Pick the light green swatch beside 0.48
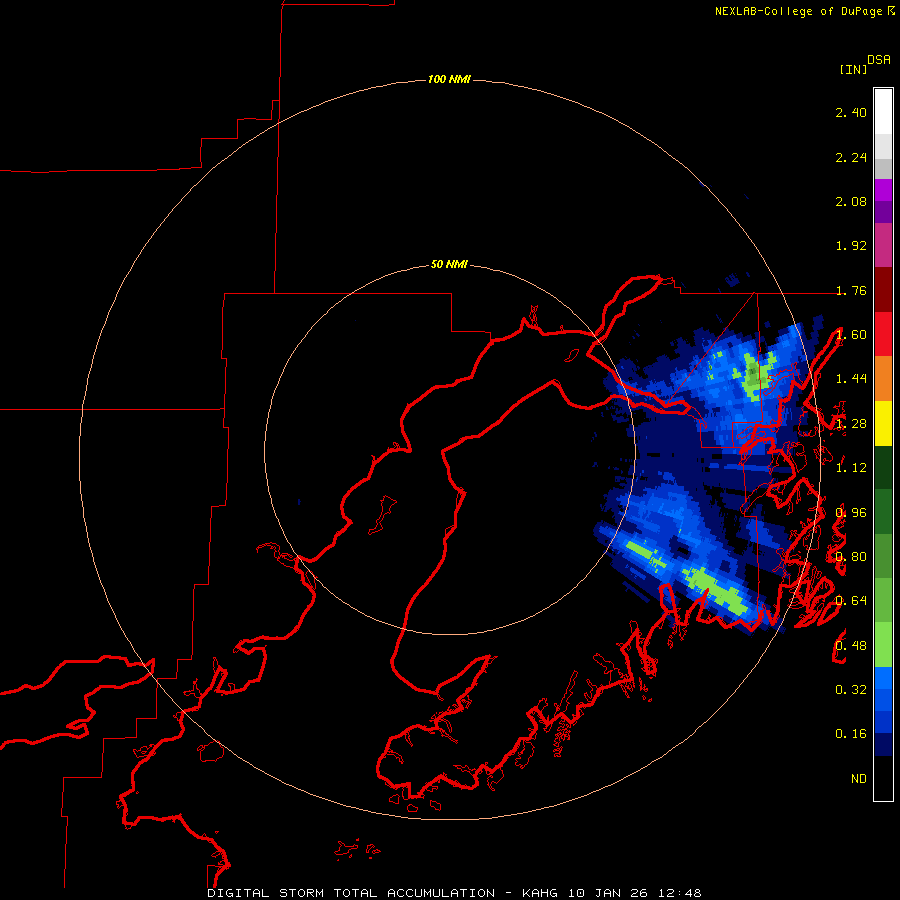The width and height of the screenshot is (900, 900). [x=883, y=645]
